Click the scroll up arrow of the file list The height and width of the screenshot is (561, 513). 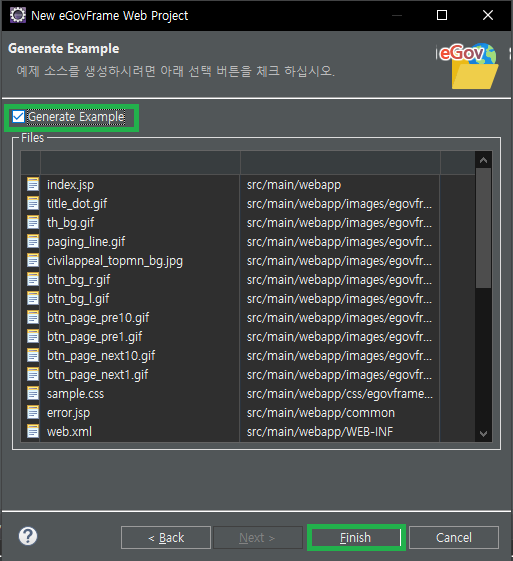click(483, 160)
